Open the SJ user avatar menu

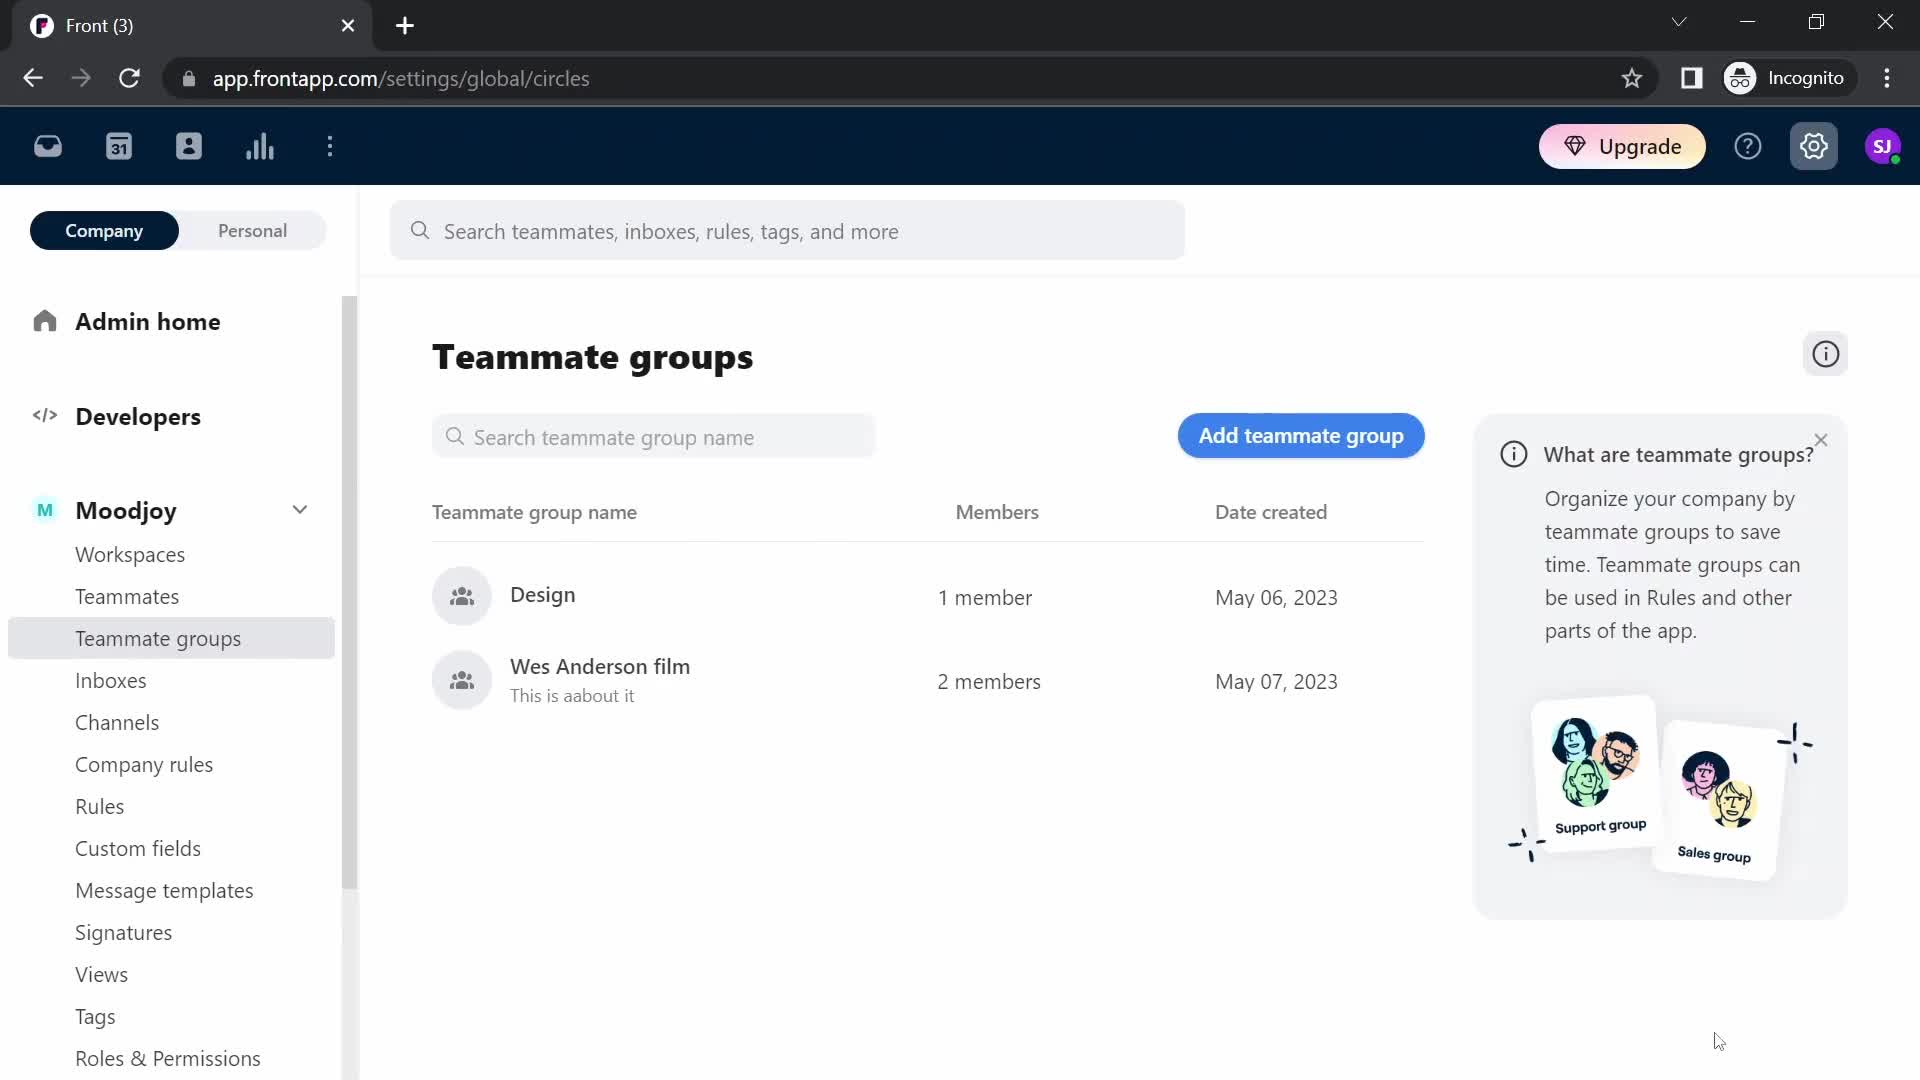[x=1883, y=147]
